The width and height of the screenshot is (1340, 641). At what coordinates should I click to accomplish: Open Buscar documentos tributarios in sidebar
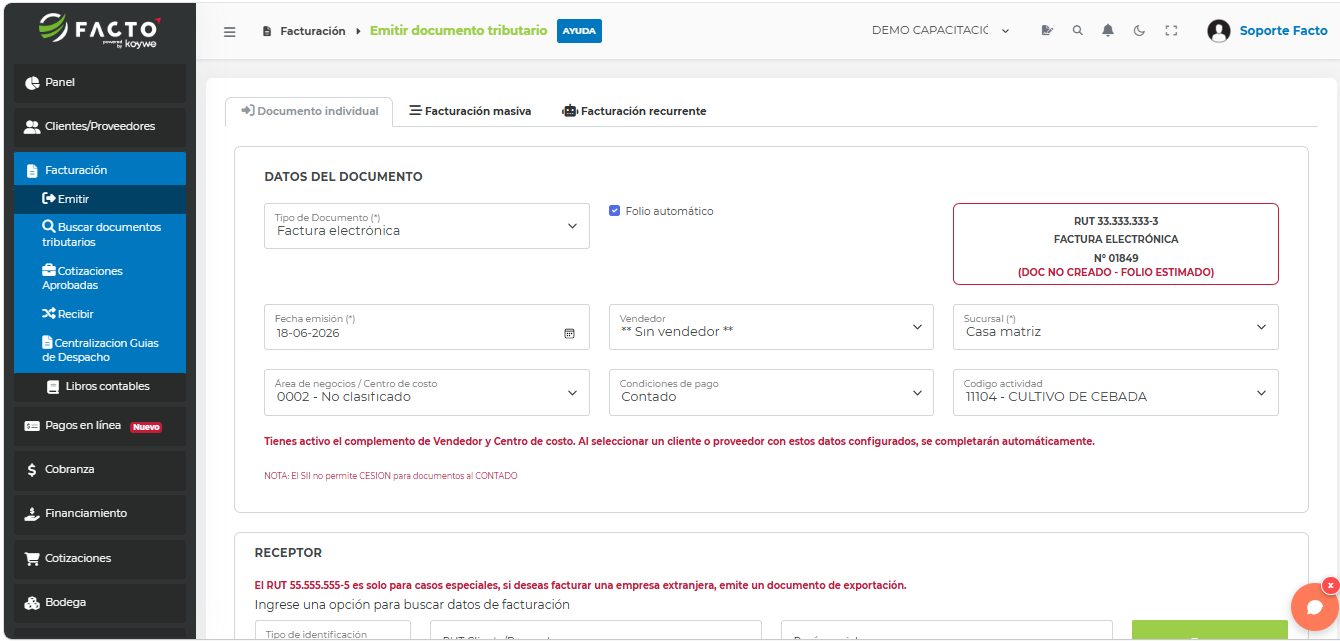pos(100,234)
